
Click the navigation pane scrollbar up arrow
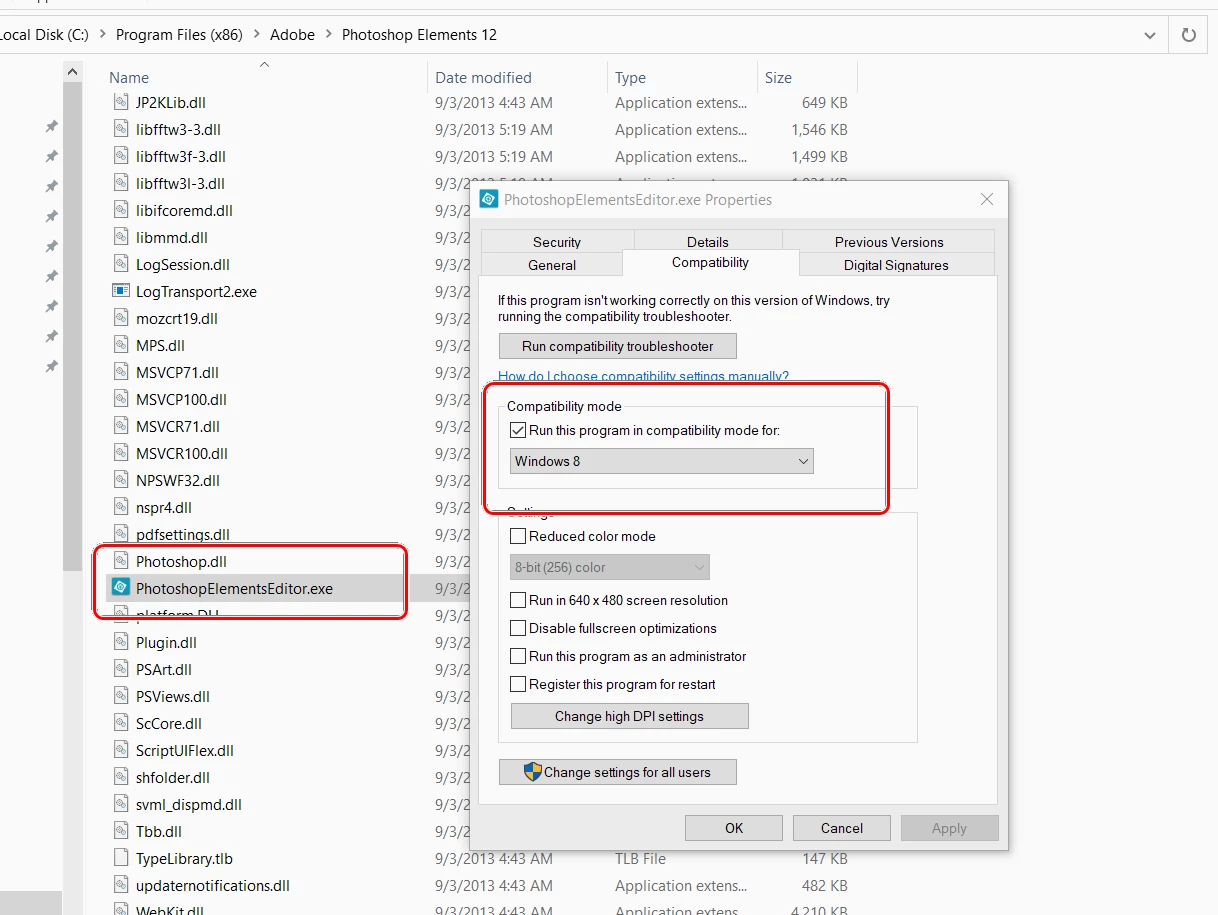point(72,72)
